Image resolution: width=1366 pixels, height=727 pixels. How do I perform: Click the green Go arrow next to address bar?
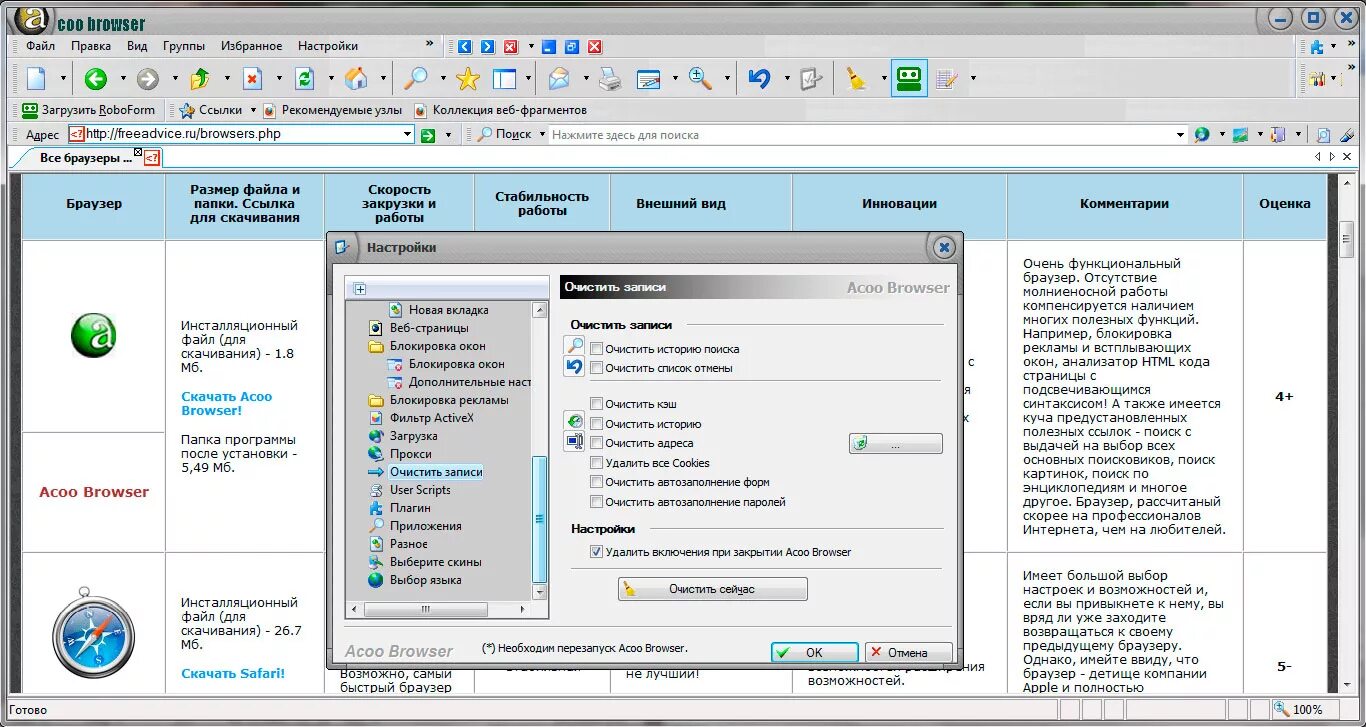click(x=428, y=135)
